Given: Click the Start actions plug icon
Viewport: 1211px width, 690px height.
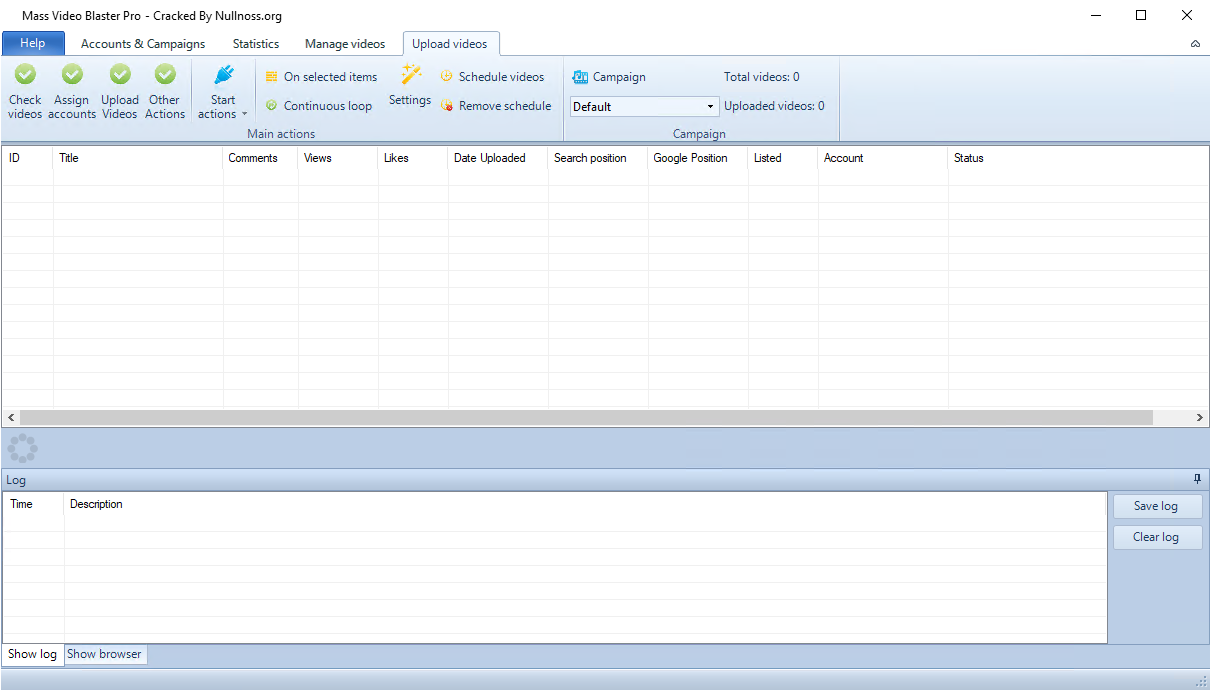Looking at the screenshot, I should [224, 75].
